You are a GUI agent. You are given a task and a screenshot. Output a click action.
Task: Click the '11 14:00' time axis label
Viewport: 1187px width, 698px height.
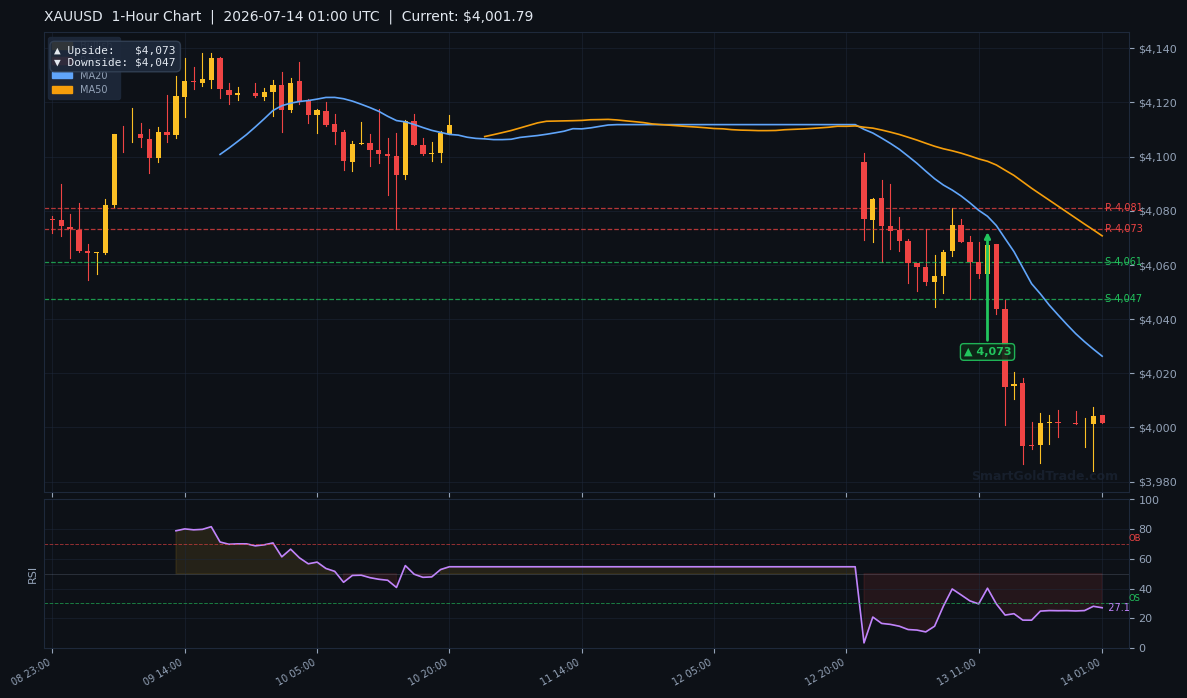click(560, 672)
